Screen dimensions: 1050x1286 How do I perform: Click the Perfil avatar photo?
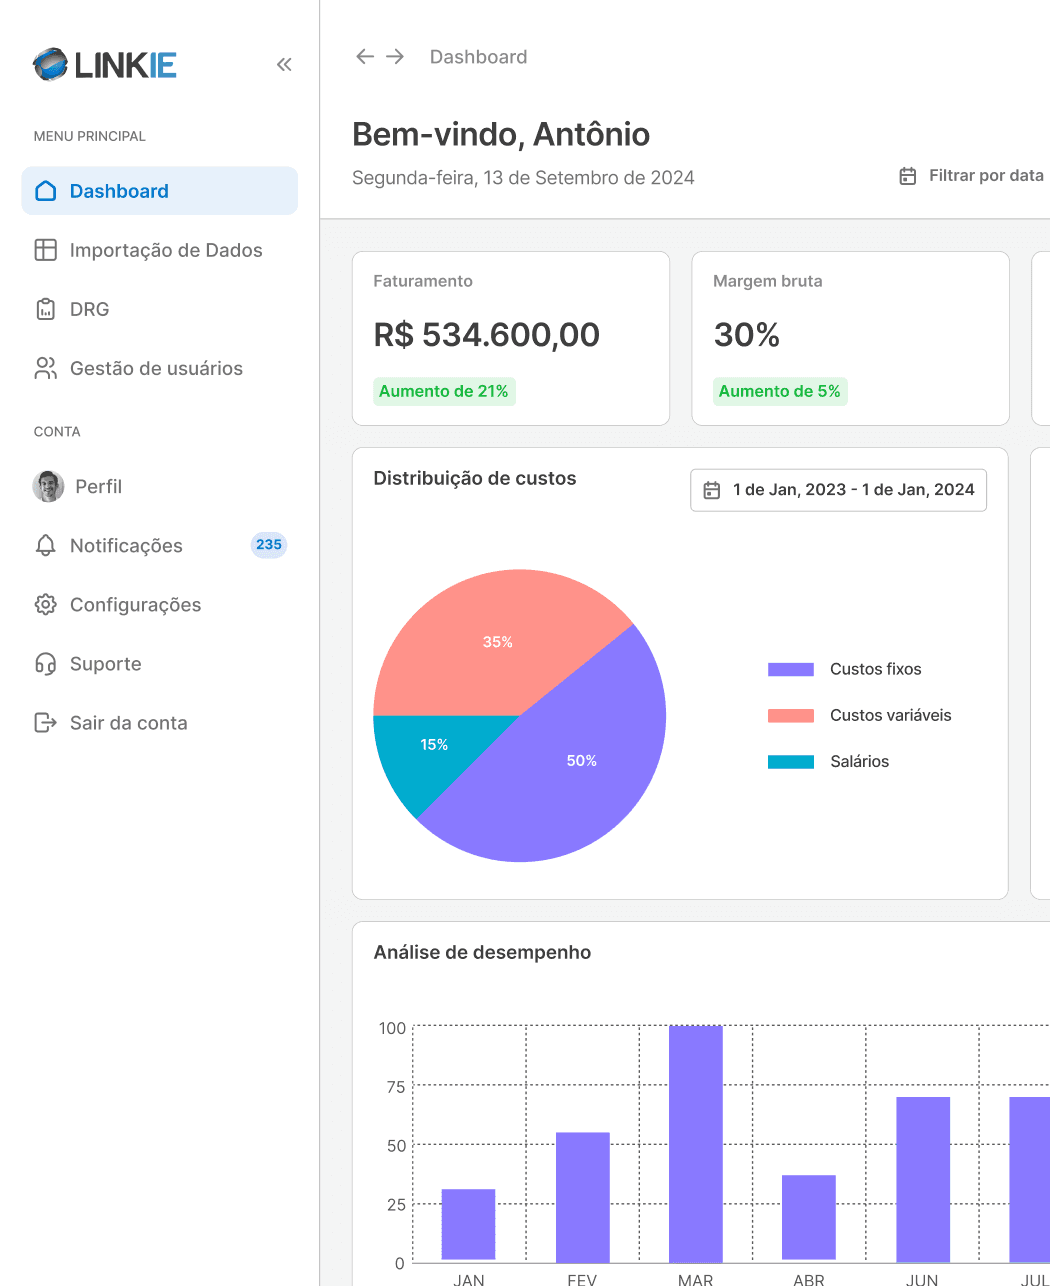(x=48, y=486)
